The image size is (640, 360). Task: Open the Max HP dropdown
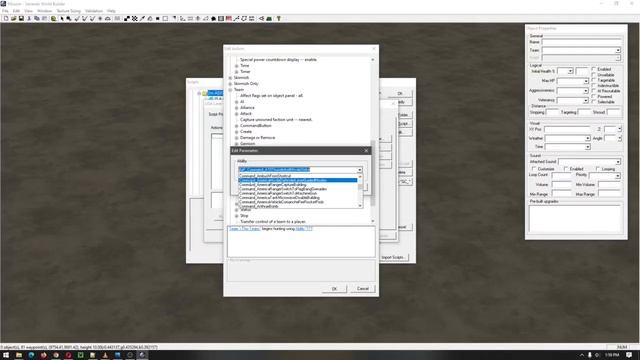(x=586, y=81)
